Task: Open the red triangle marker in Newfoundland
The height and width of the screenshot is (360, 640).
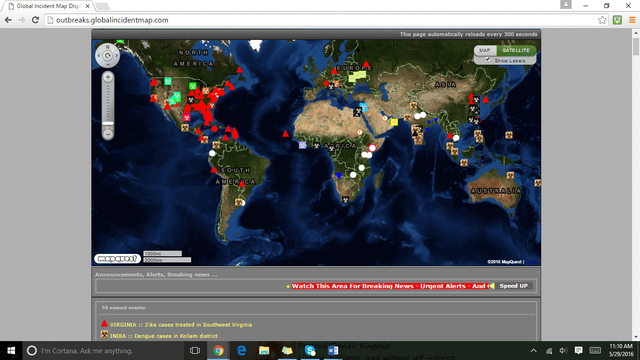Action: point(240,70)
